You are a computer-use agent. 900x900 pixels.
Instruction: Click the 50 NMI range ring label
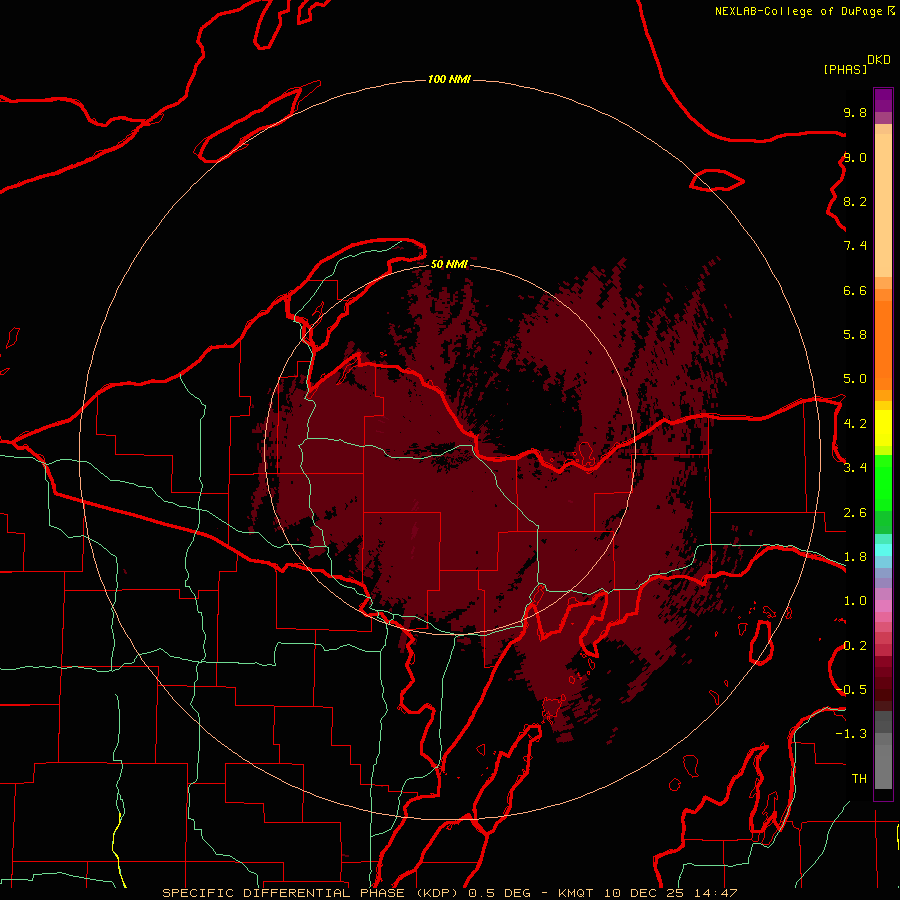[449, 264]
